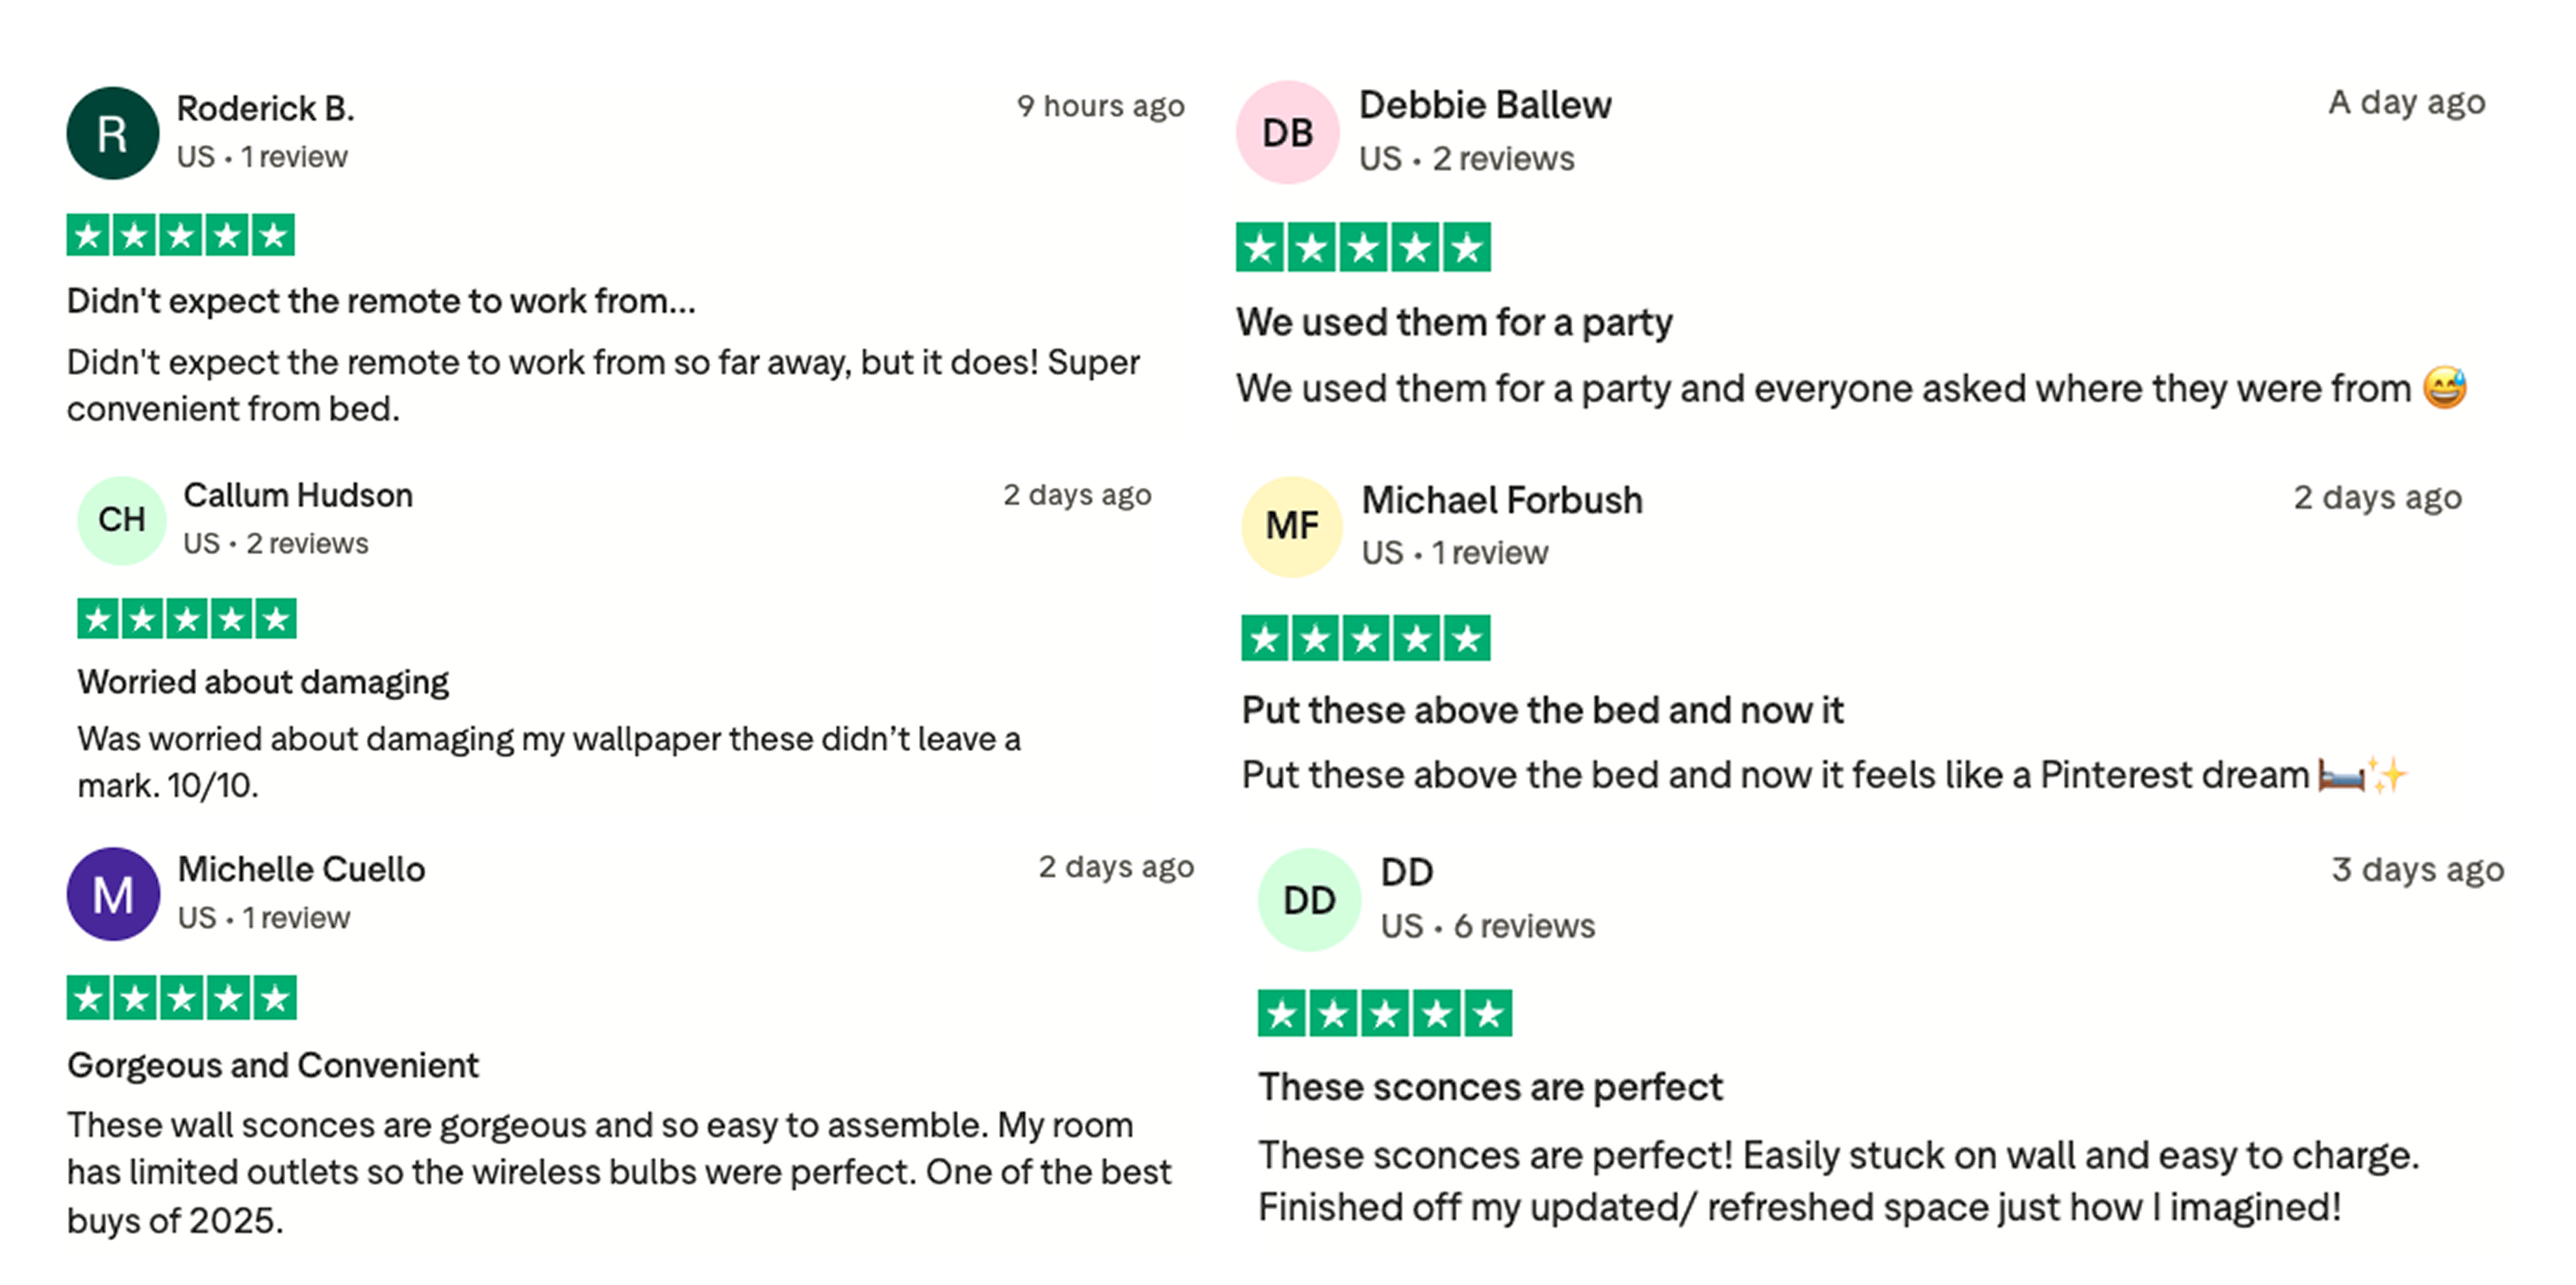The image size is (2576, 1285).
Task: Select Michael Forbush's yellow MF avatar
Action: [1291, 526]
